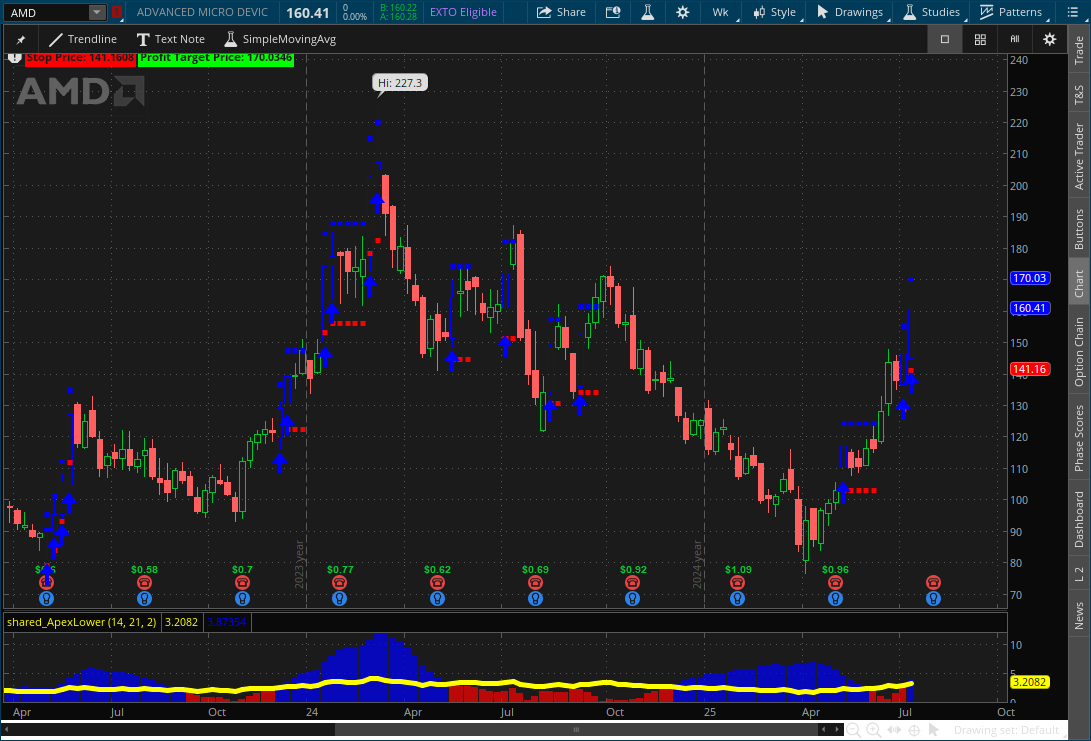Click the earnings phone icon under $0.69
The width and height of the screenshot is (1091, 741).
click(535, 582)
